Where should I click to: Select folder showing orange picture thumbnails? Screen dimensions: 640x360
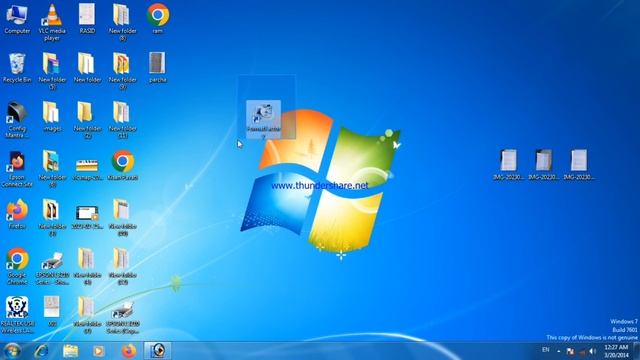click(122, 71)
